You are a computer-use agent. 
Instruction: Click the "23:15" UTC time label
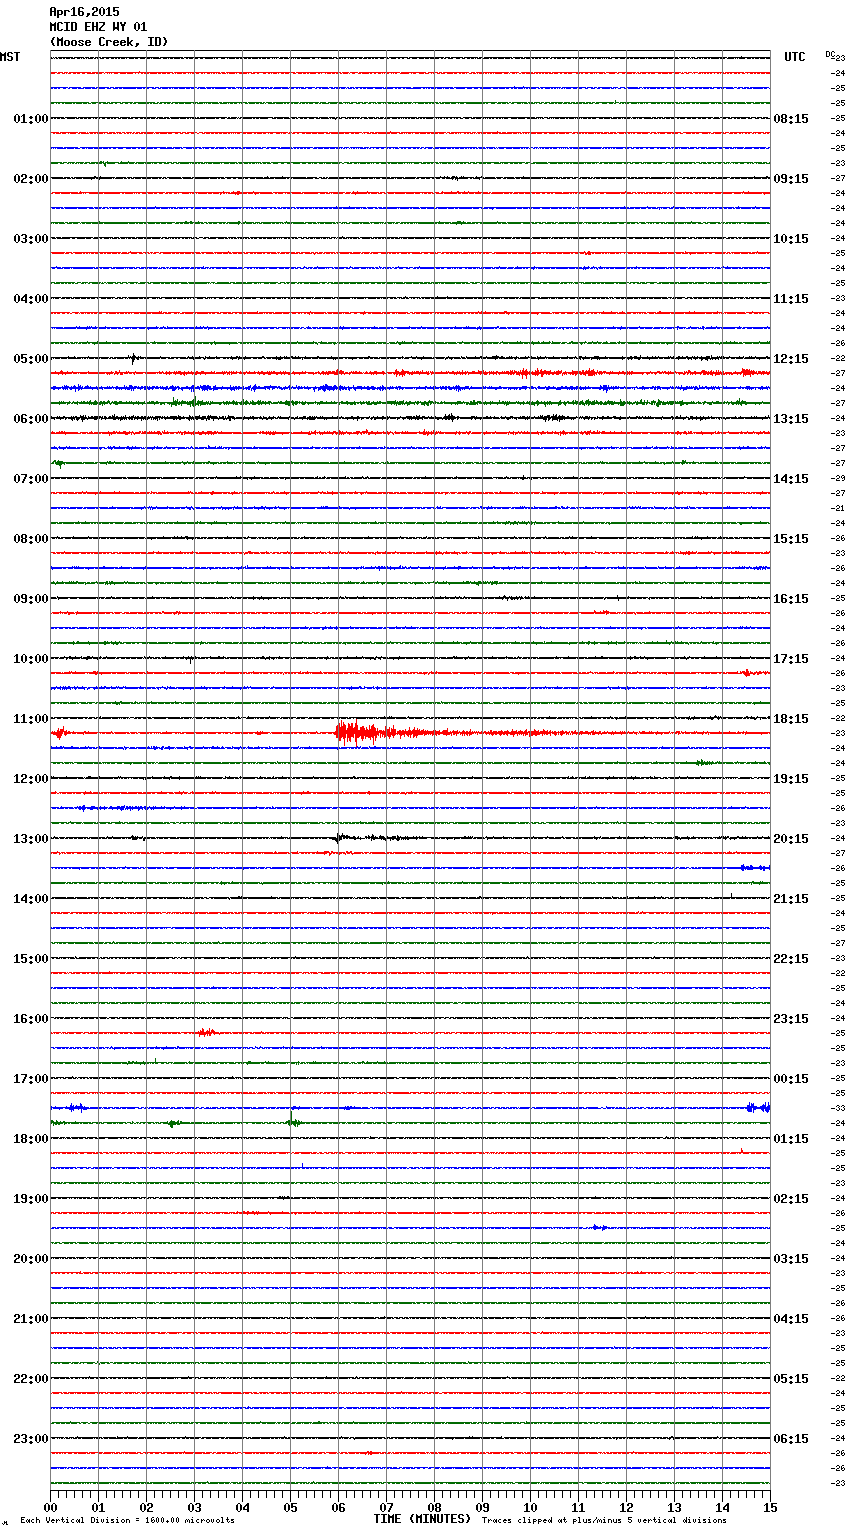tap(791, 1019)
